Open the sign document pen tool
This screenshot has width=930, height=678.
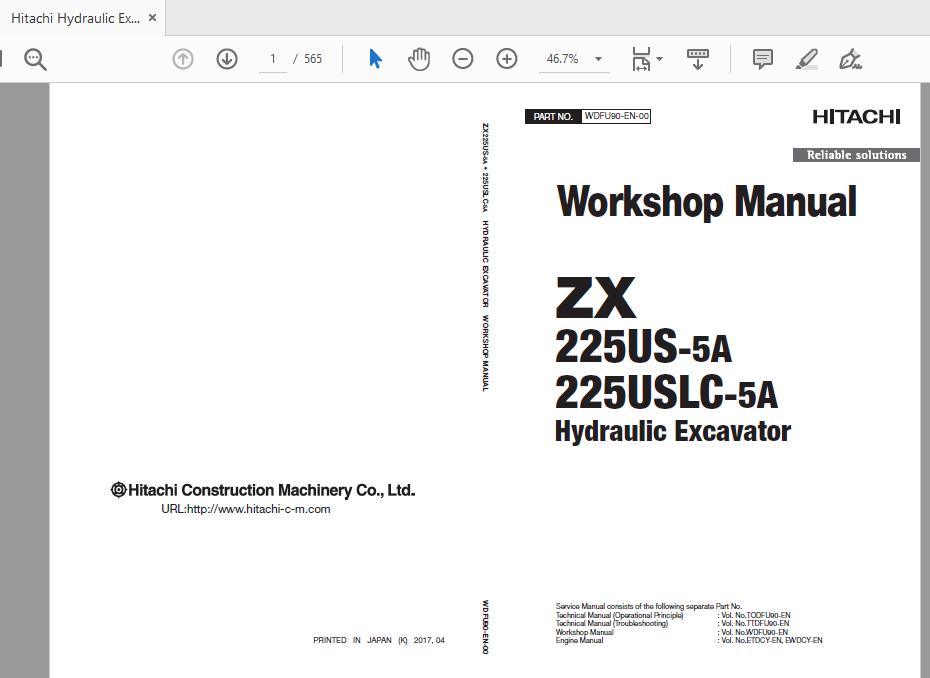pyautogui.click(x=850, y=59)
